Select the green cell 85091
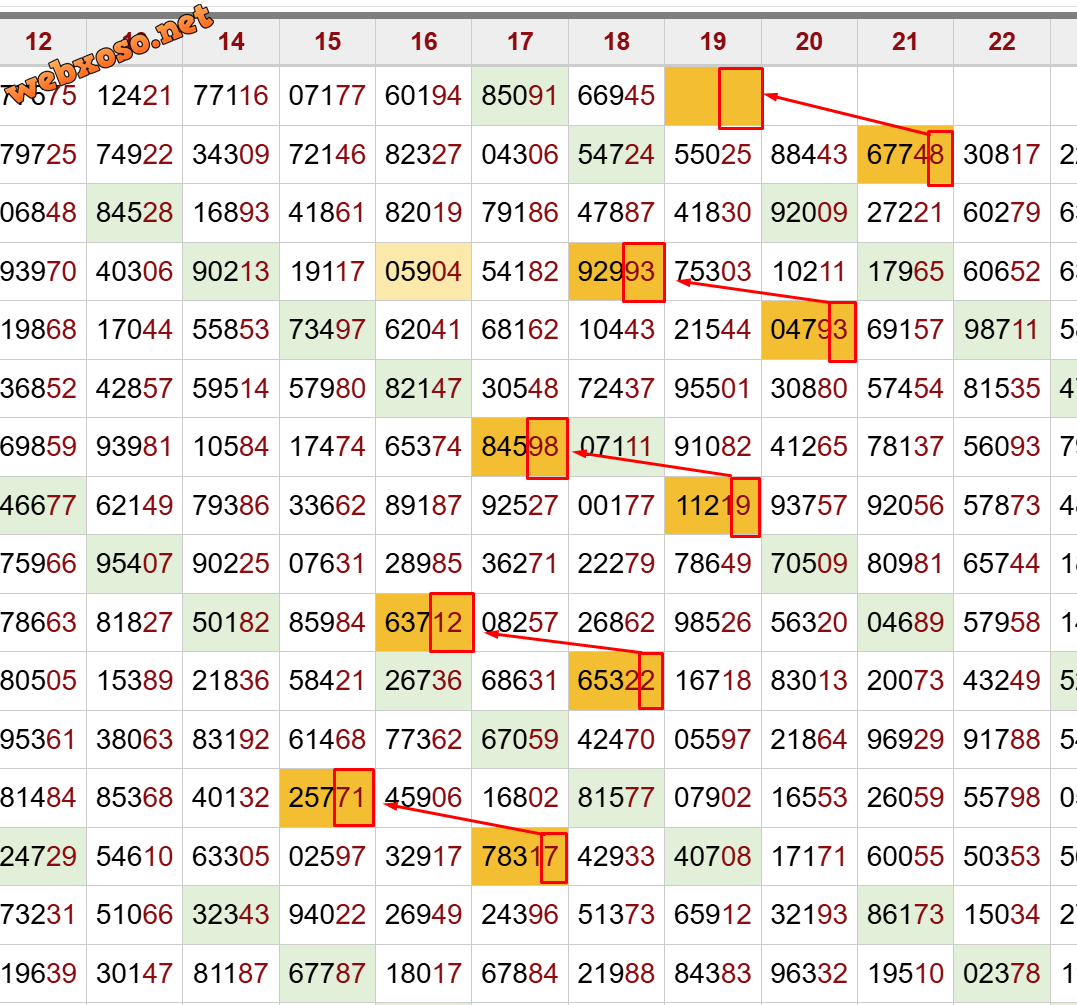This screenshot has height=1005, width=1077. pyautogui.click(x=520, y=97)
